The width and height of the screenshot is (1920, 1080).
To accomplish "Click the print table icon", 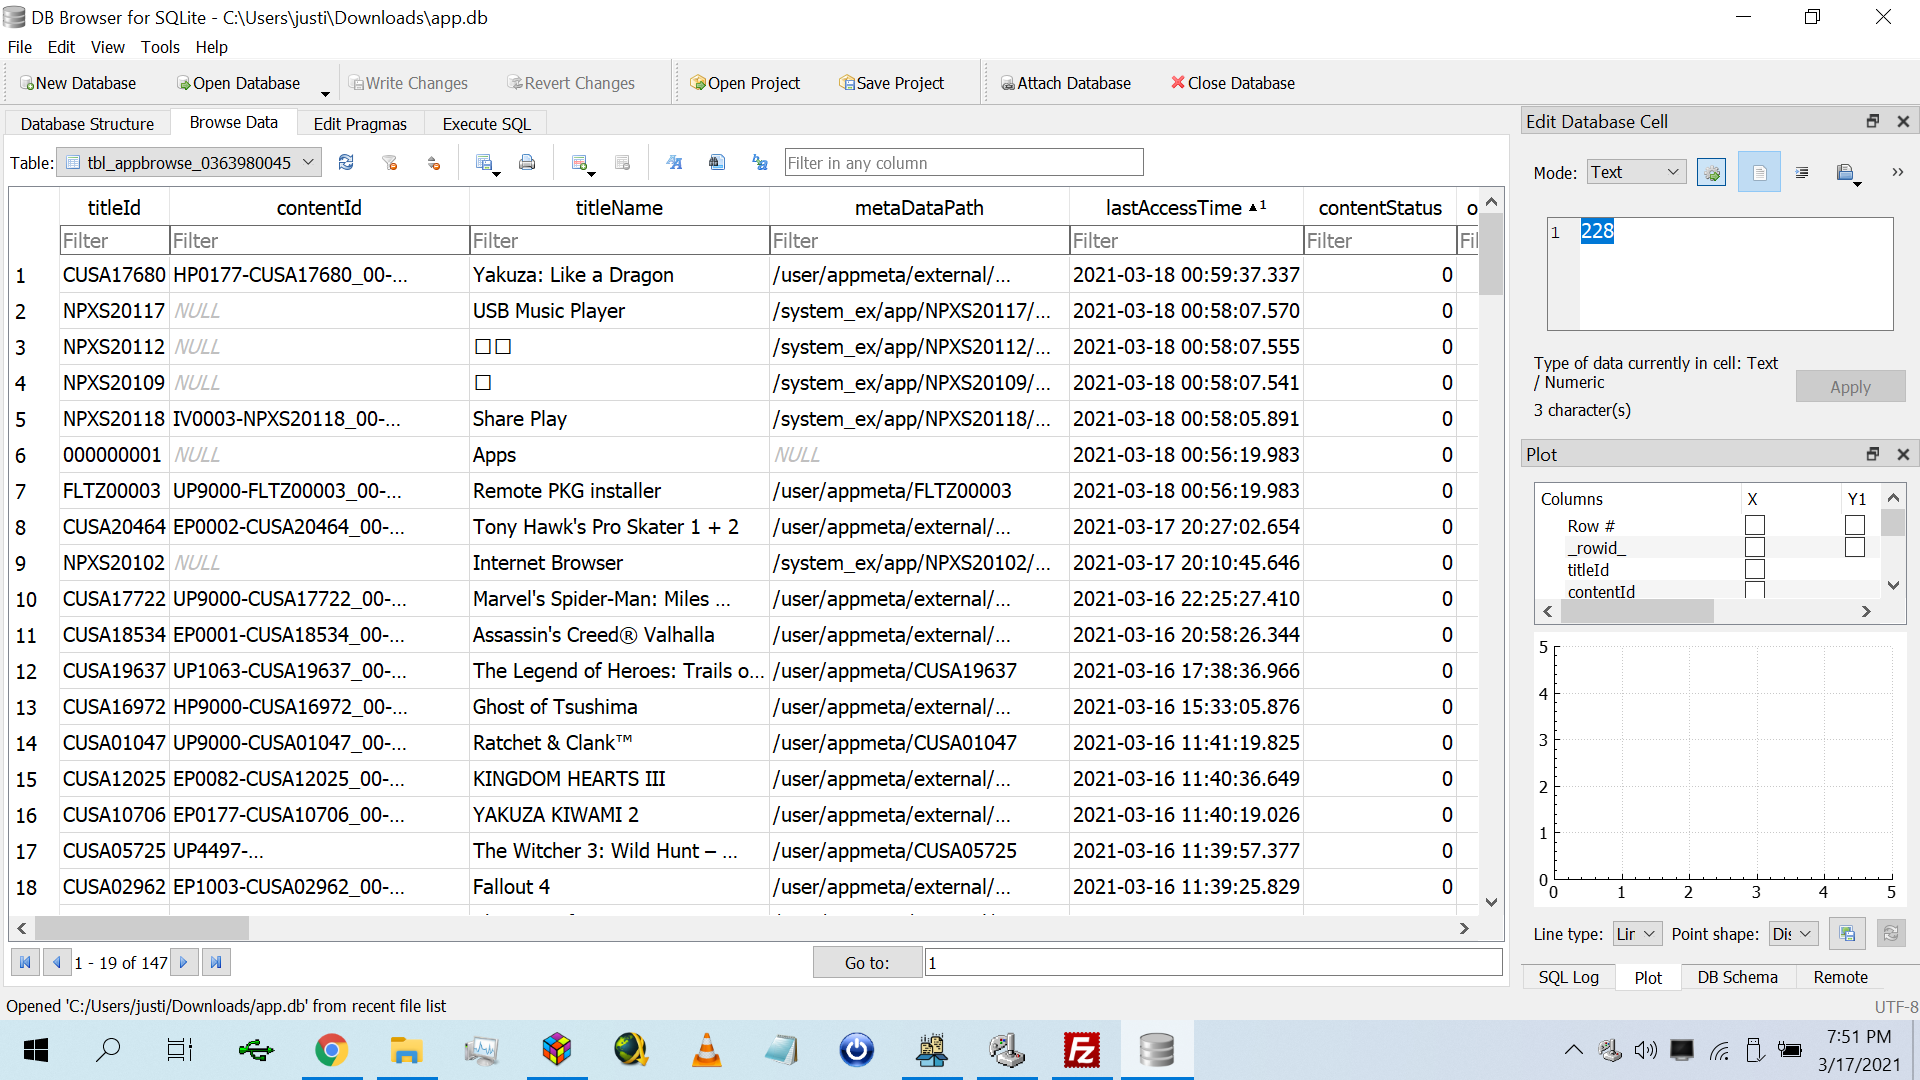I will (x=527, y=162).
